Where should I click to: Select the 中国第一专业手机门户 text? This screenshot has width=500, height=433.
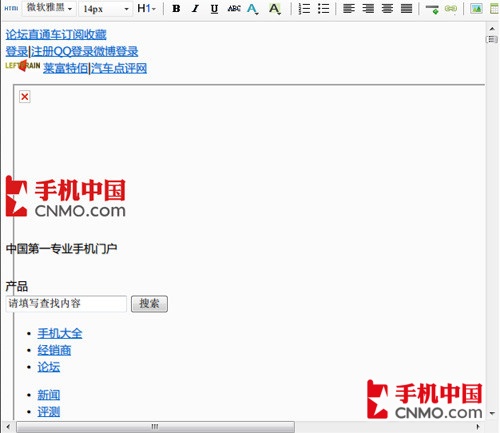point(61,249)
